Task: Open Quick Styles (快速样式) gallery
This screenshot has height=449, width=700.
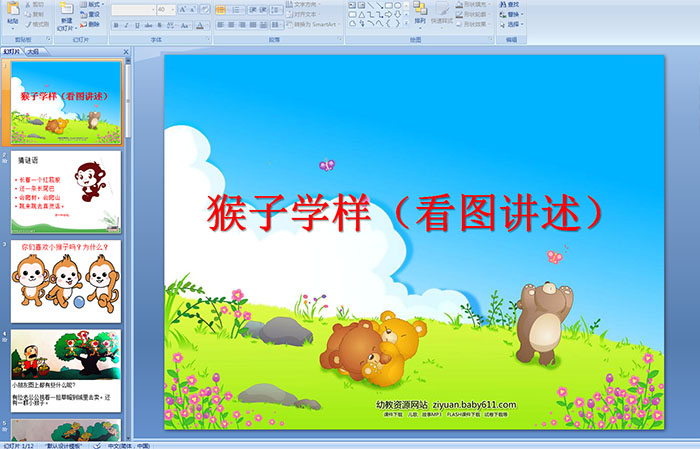Action: point(442,13)
